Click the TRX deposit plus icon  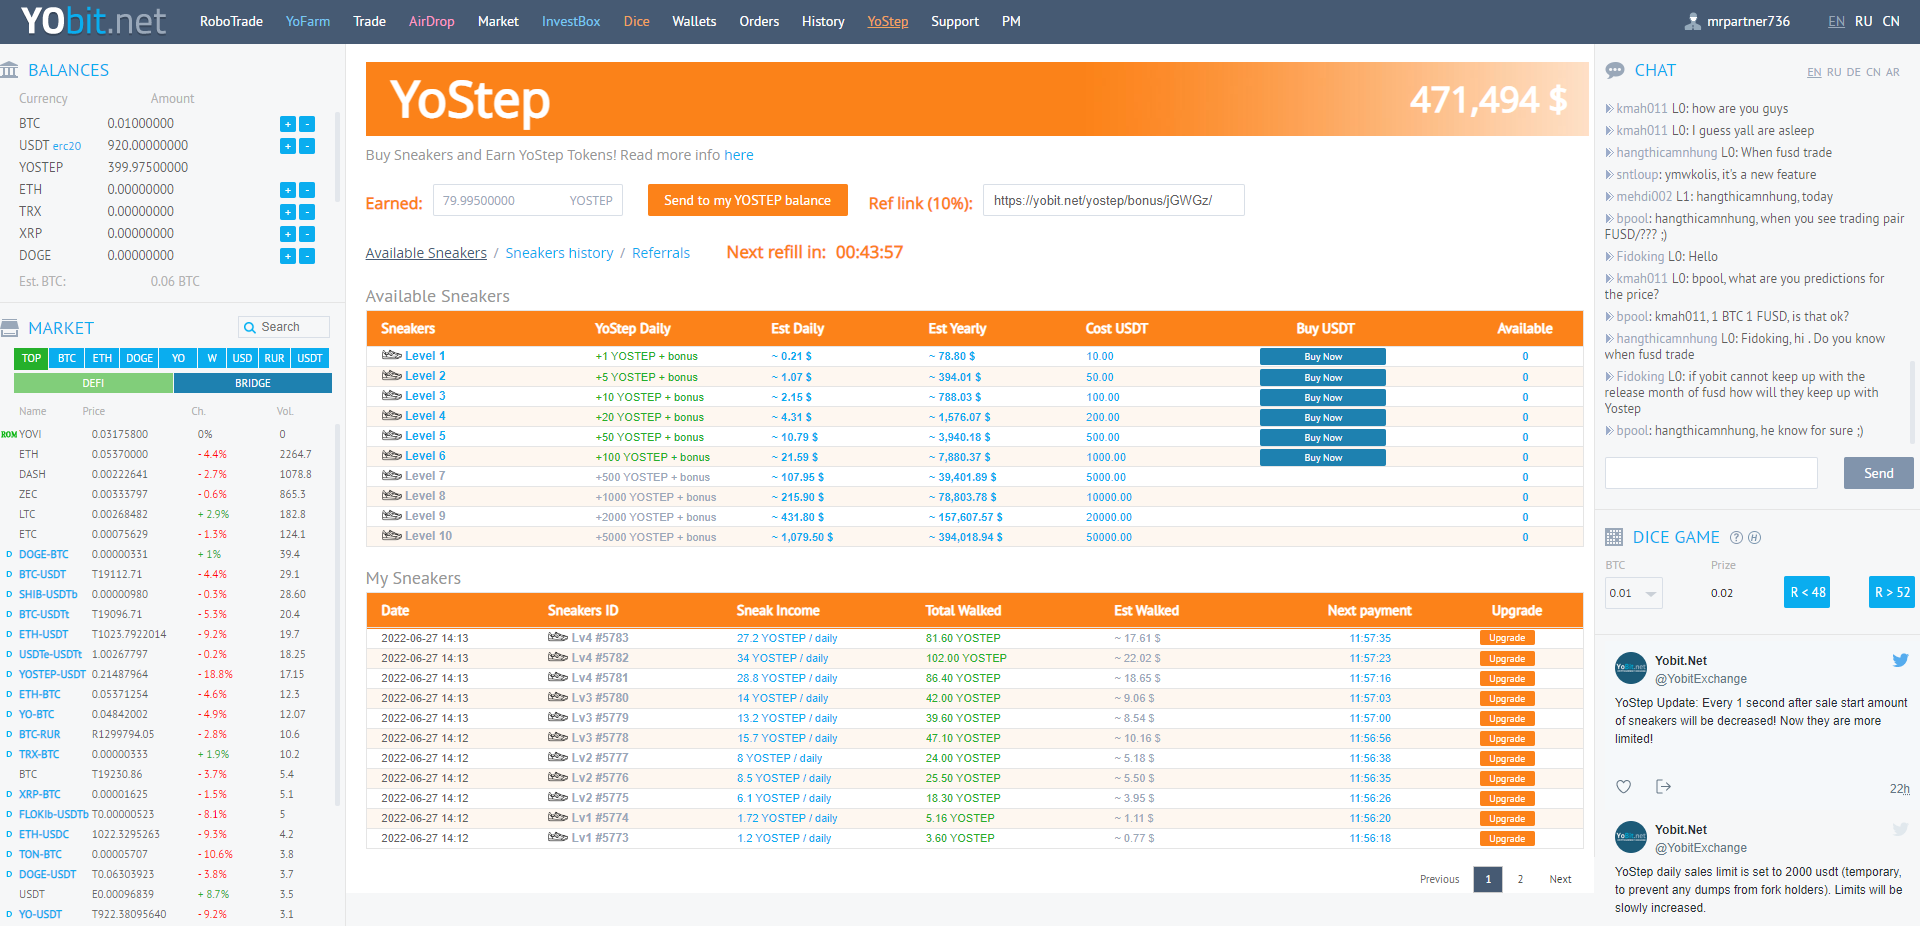288,212
